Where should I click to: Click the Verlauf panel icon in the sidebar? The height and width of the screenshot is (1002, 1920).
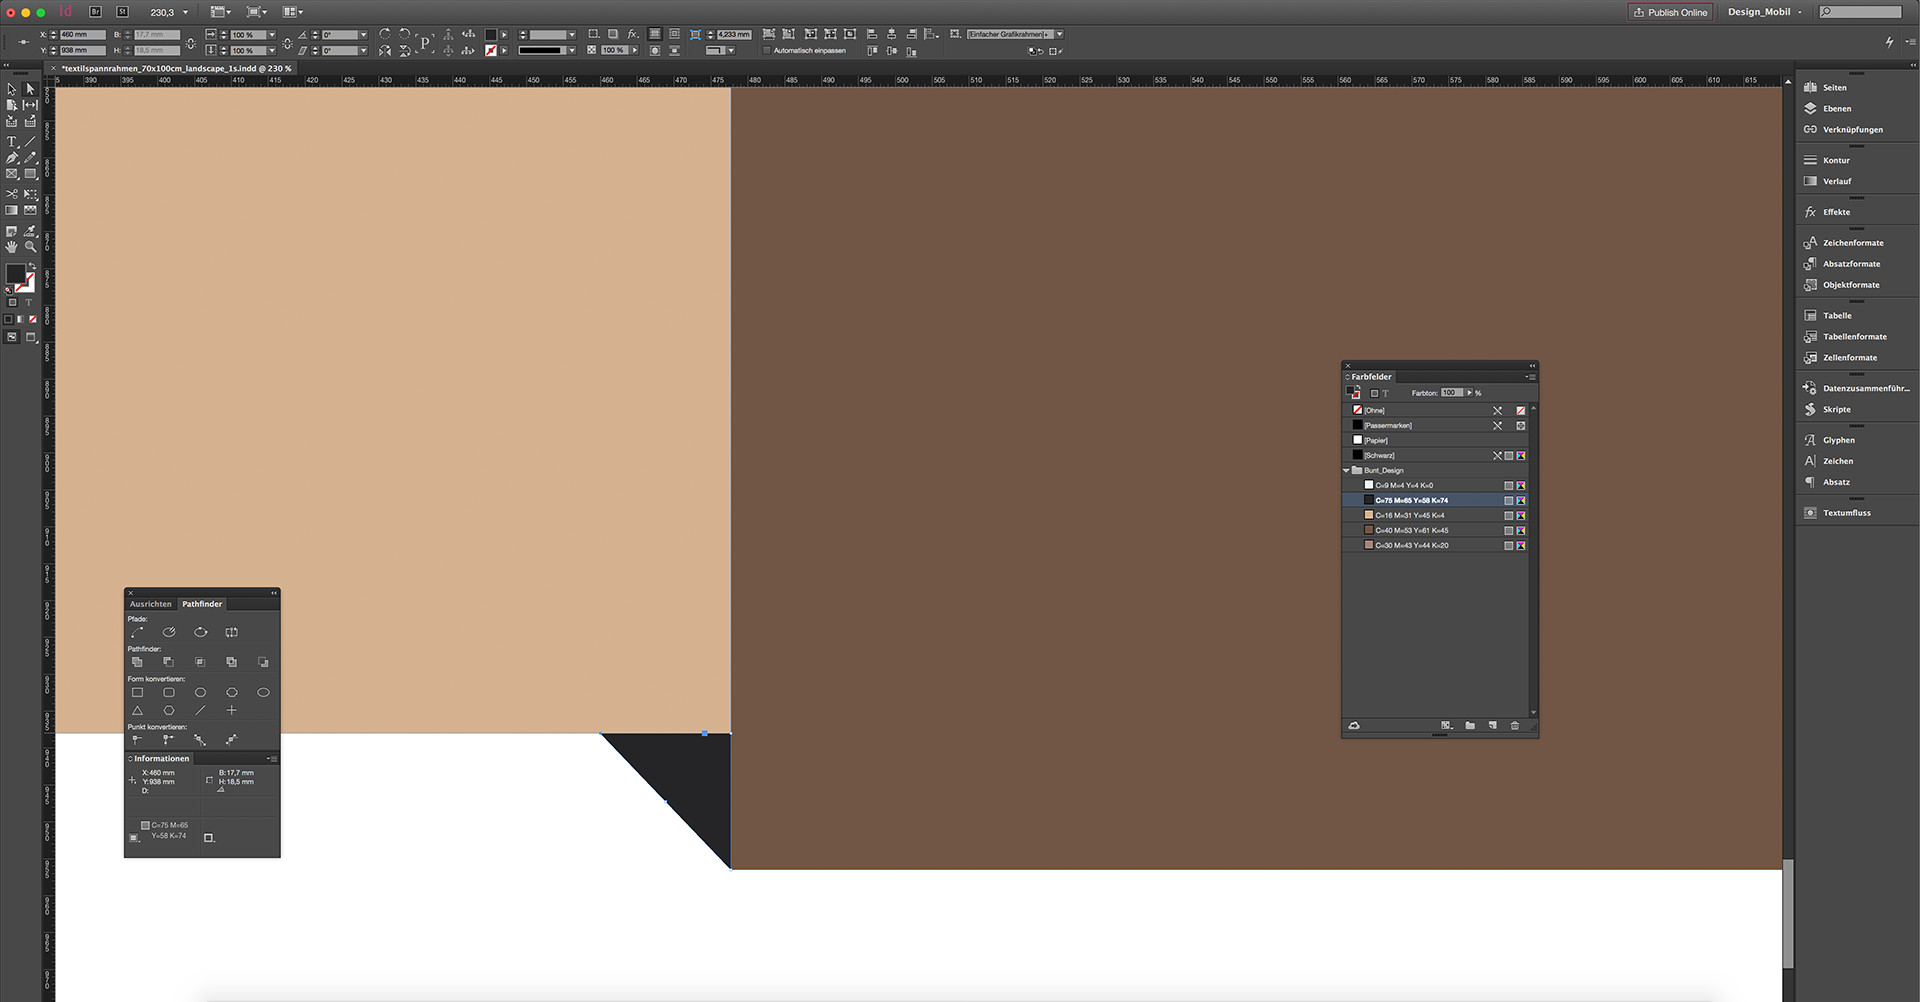click(x=1836, y=181)
